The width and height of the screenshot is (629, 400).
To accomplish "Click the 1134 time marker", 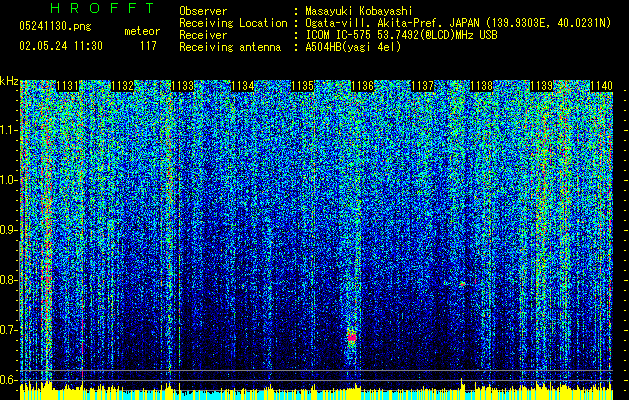I will (243, 86).
